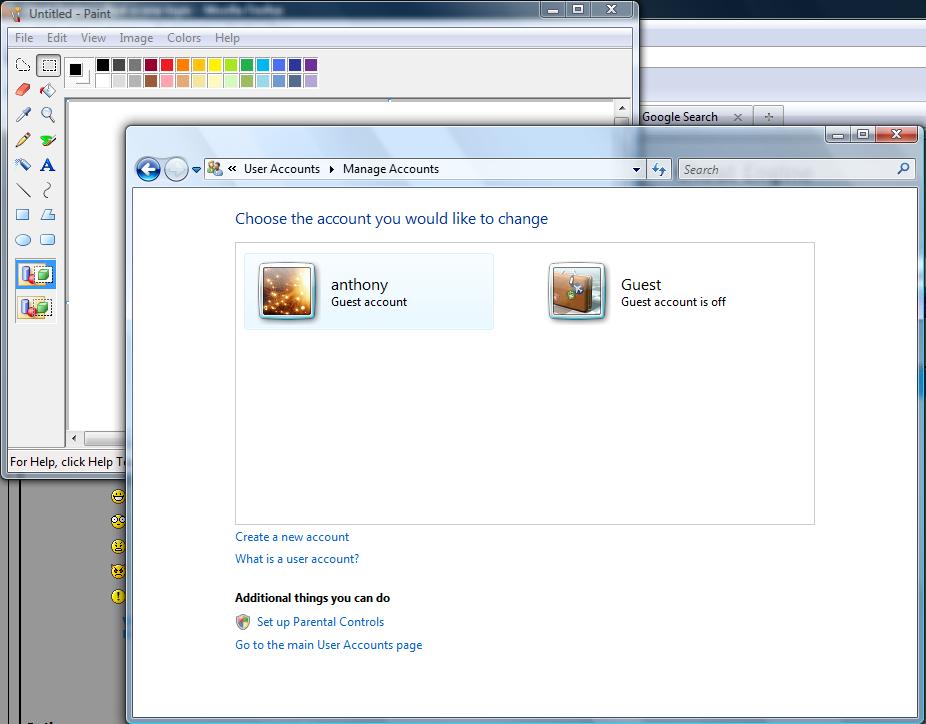Choose the Free-Form Select tool
The width and height of the screenshot is (926, 724).
(x=23, y=66)
